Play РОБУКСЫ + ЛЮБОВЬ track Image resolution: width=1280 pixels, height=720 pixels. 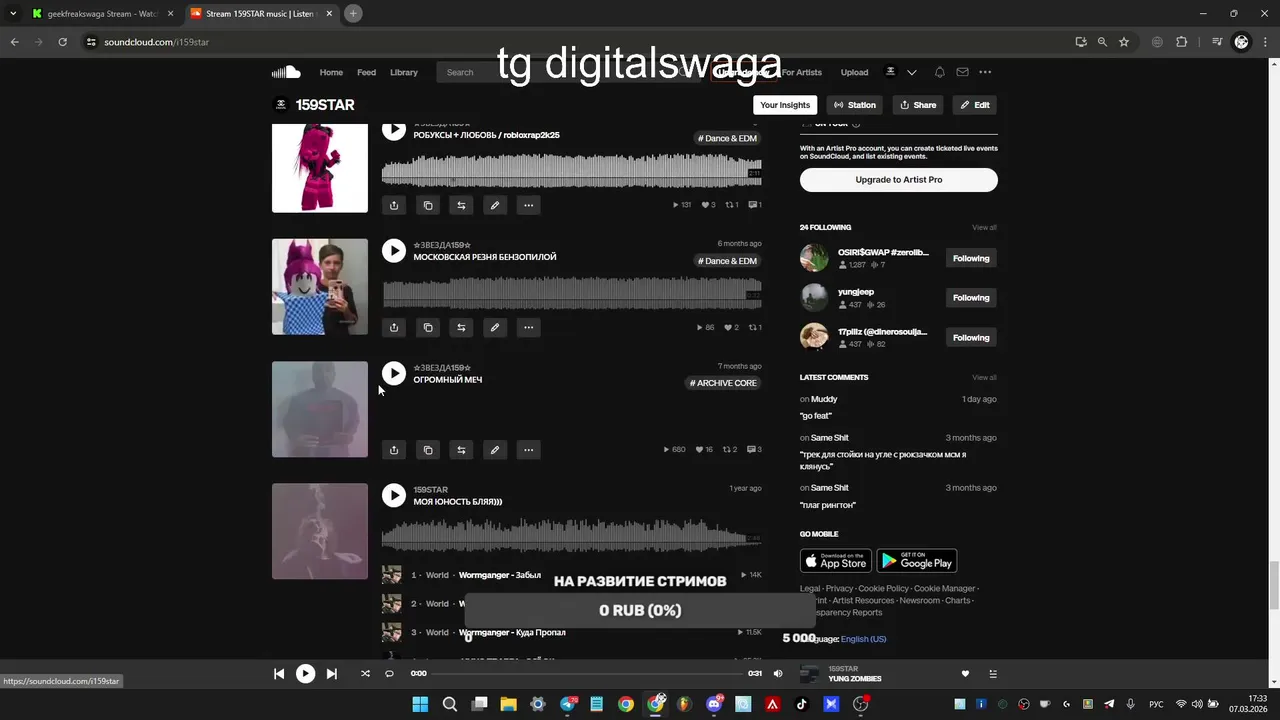[394, 130]
